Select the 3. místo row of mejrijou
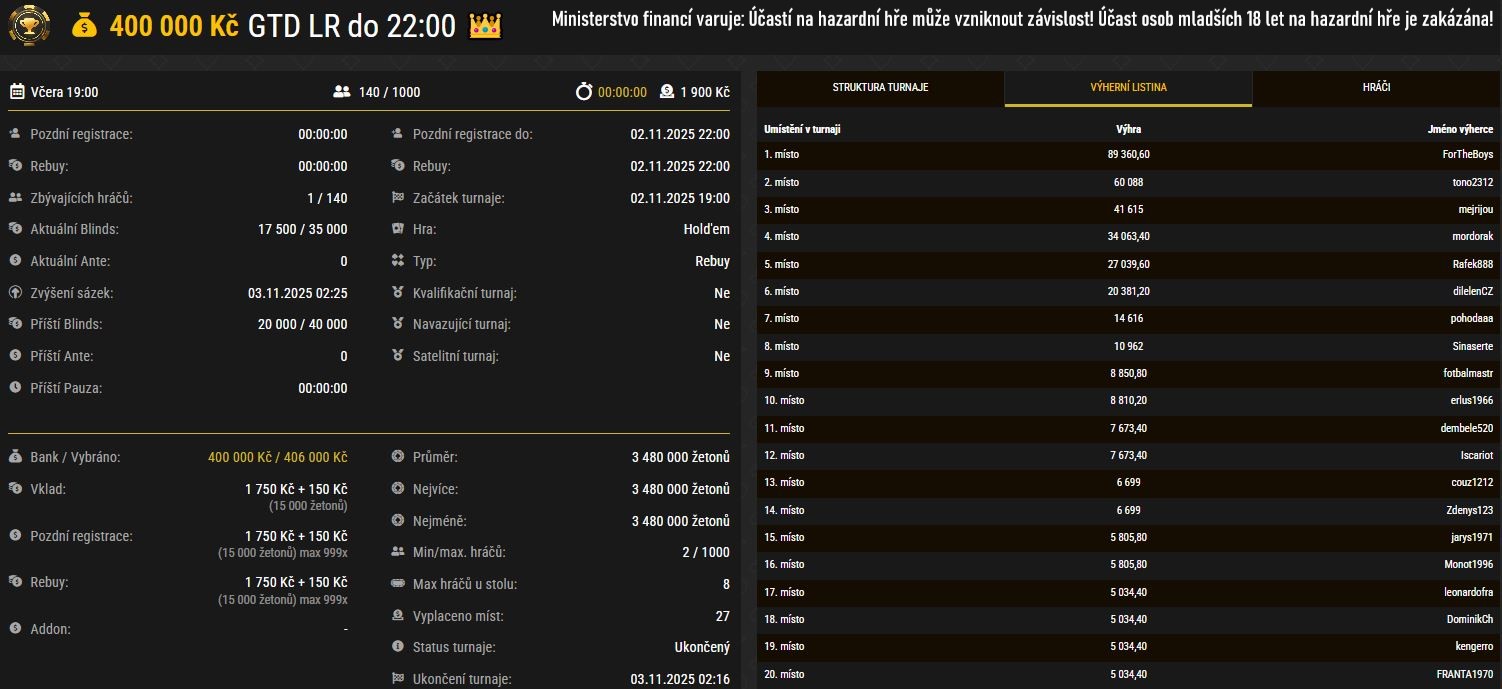 [x=1128, y=210]
